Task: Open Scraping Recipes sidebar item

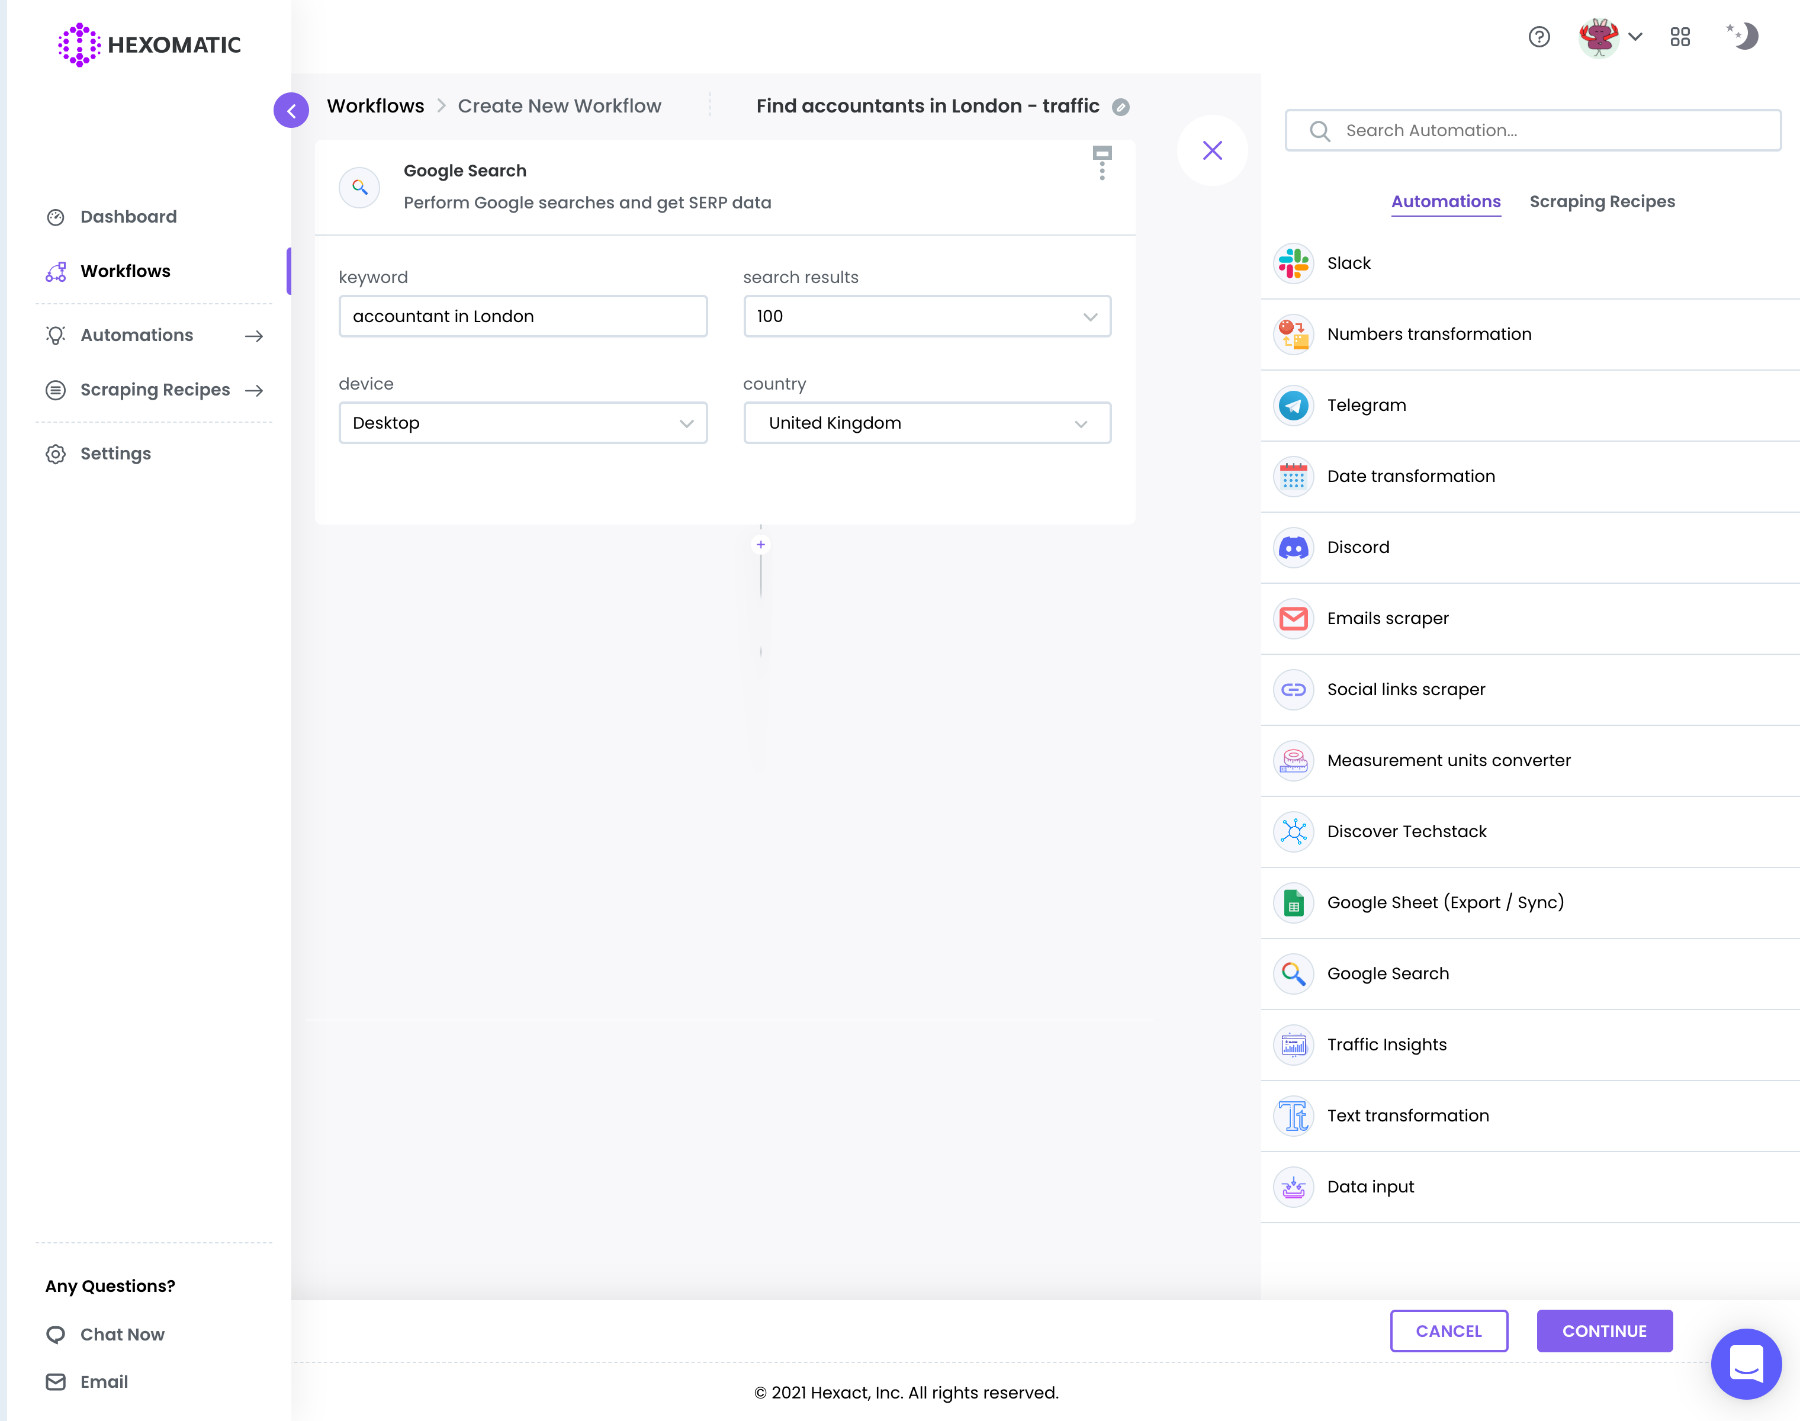Action: coord(155,390)
